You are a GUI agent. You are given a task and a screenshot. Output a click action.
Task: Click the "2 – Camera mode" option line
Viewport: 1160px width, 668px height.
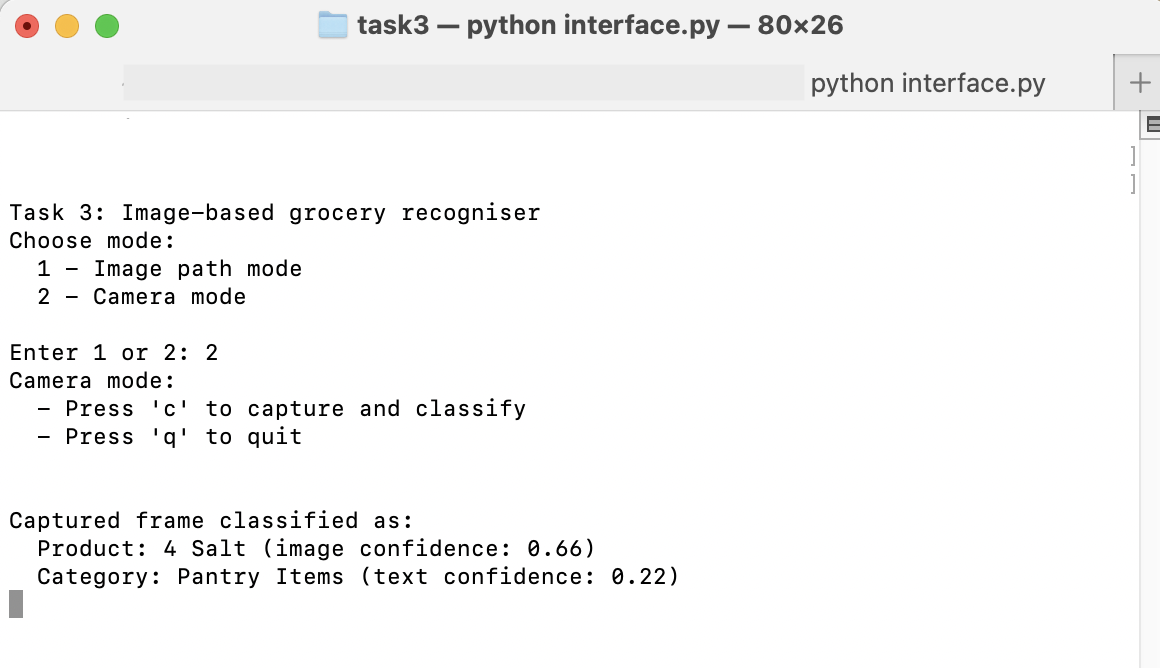click(142, 297)
